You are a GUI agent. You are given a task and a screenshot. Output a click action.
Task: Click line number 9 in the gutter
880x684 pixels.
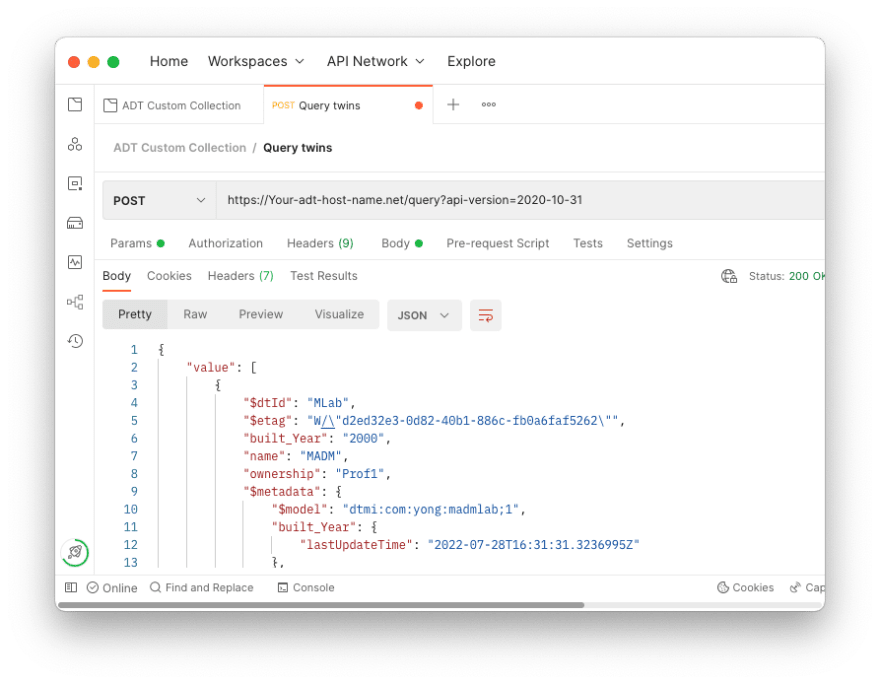tap(134, 492)
